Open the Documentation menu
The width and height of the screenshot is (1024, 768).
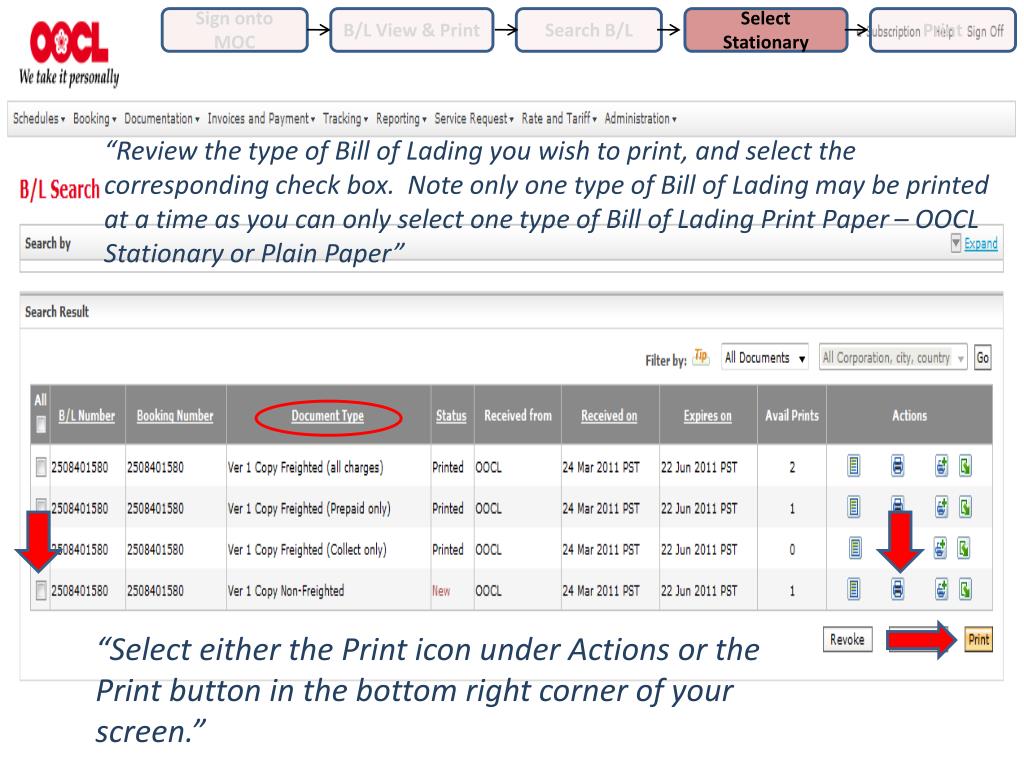tap(162, 119)
